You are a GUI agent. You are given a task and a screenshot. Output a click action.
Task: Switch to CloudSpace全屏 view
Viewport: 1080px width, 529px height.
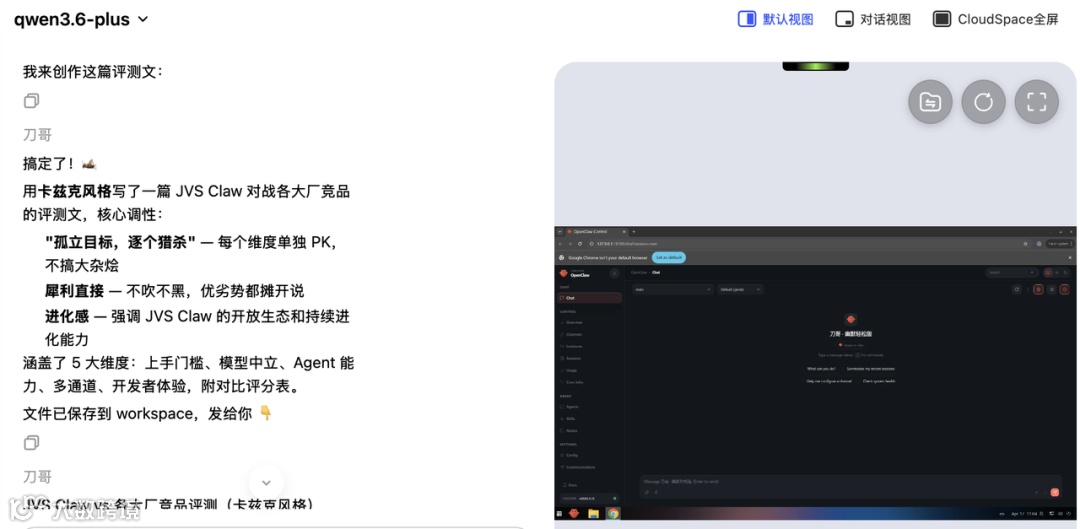point(996,19)
